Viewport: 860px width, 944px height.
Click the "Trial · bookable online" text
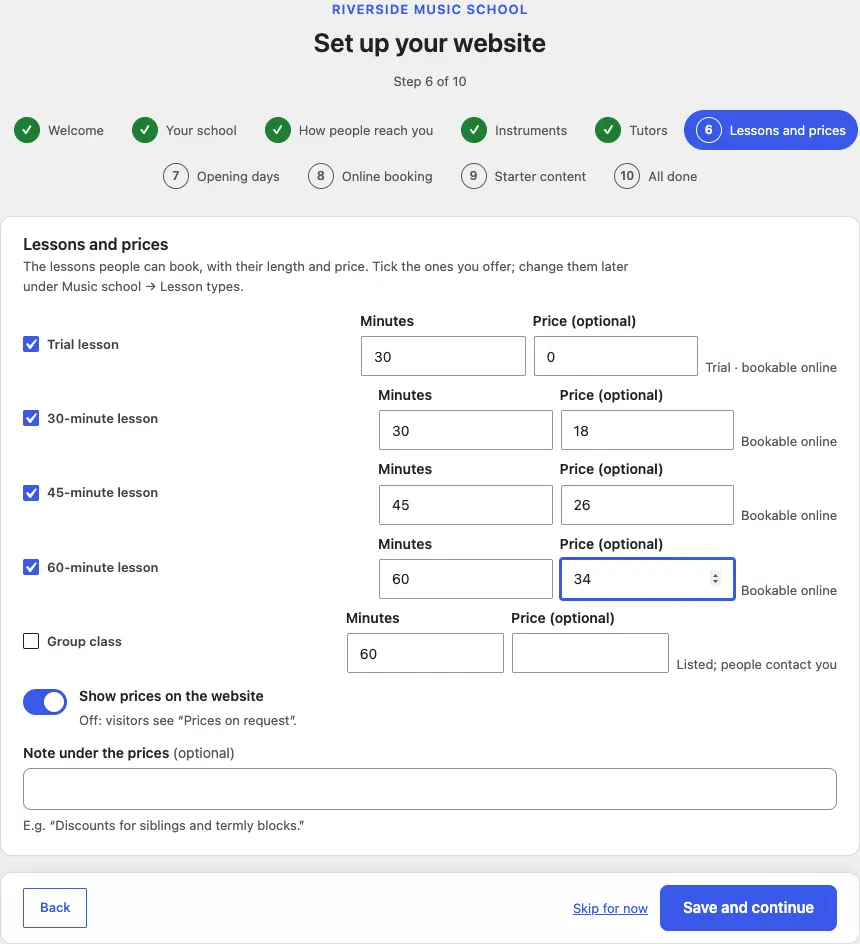click(771, 367)
